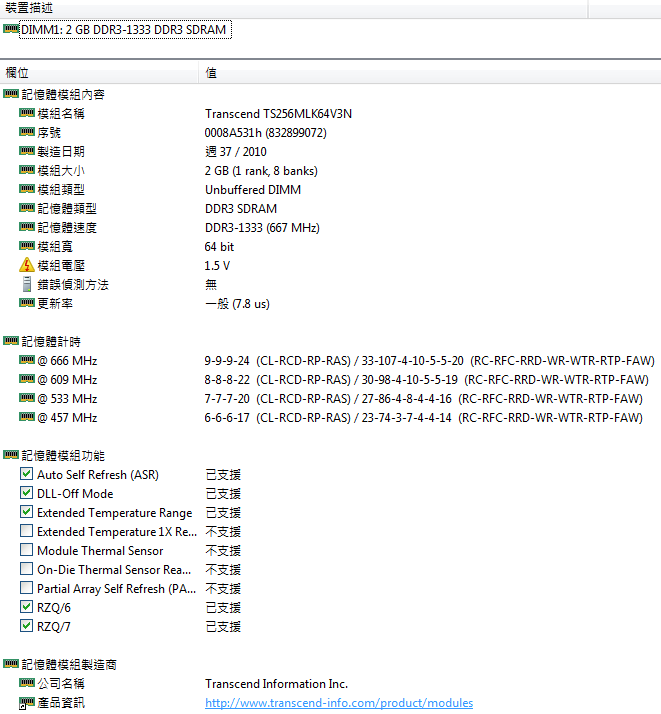Click the icon next to 模組大小
This screenshot has width=661, height=714.
pyautogui.click(x=26, y=170)
